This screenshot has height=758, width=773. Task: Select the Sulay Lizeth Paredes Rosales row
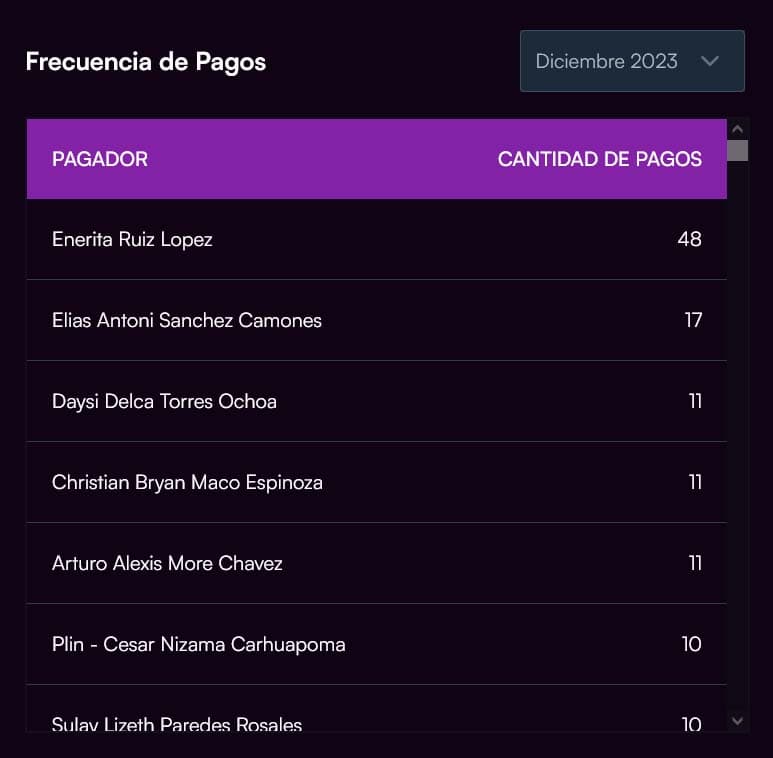pos(177,724)
